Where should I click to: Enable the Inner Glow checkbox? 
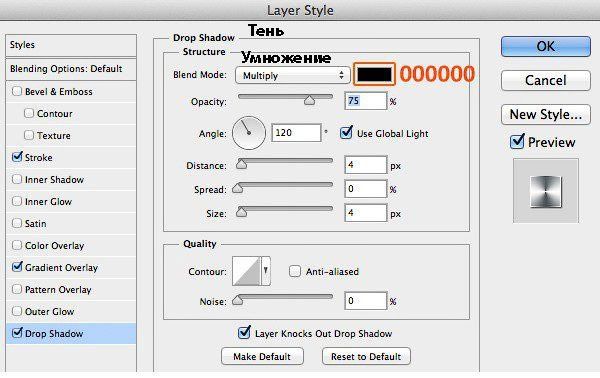17,201
